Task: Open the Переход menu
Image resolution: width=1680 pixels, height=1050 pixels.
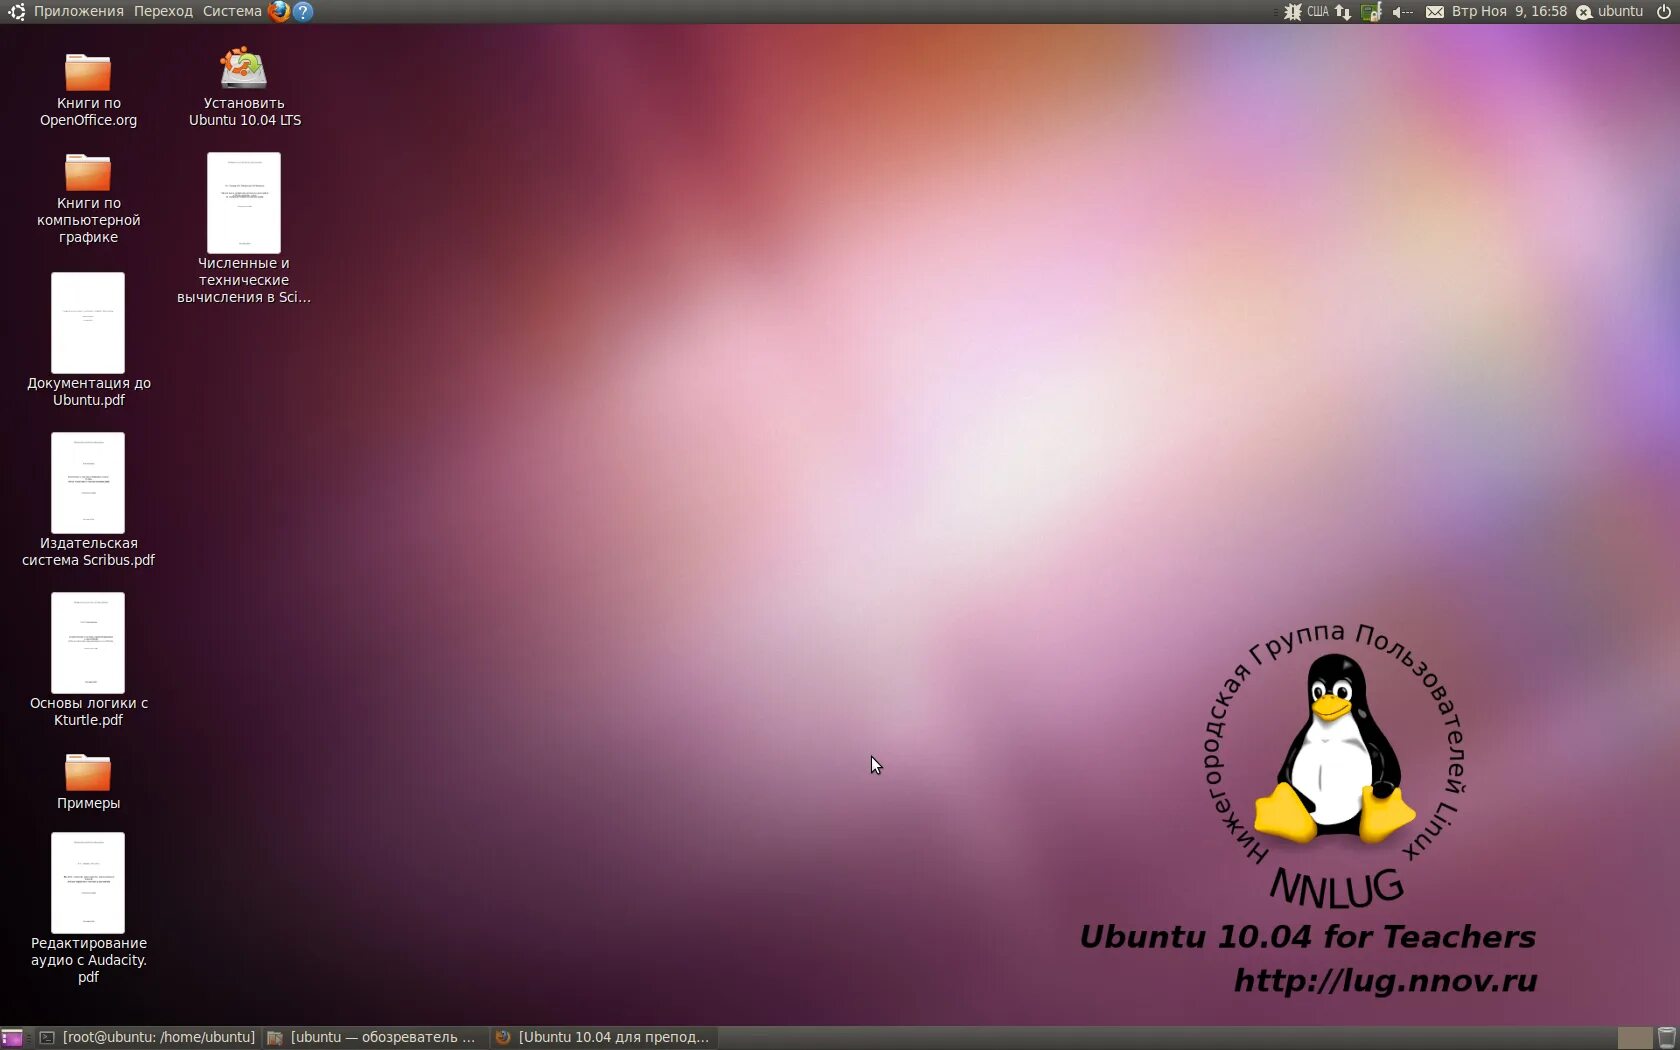Action: coord(163,11)
